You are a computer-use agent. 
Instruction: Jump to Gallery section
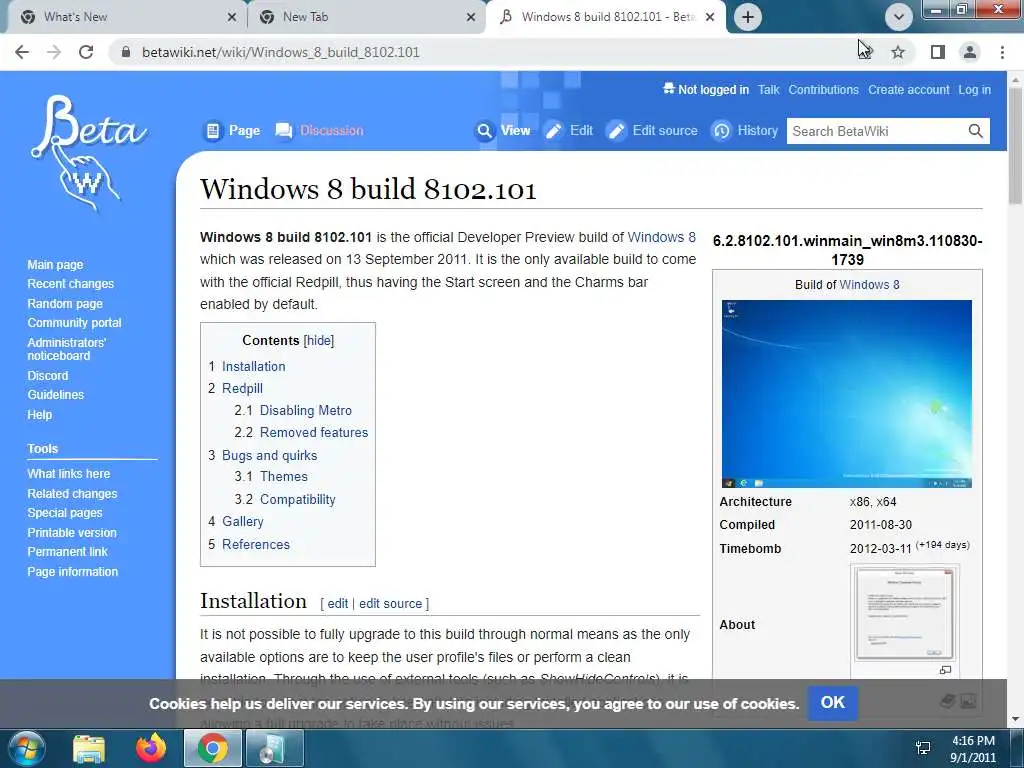click(x=243, y=521)
